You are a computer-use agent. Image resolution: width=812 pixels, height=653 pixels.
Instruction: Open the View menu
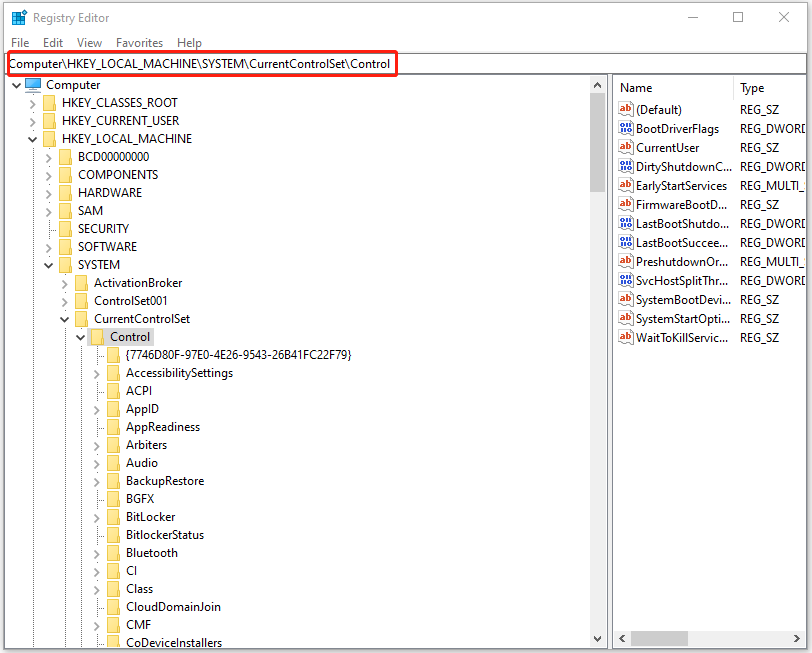90,42
